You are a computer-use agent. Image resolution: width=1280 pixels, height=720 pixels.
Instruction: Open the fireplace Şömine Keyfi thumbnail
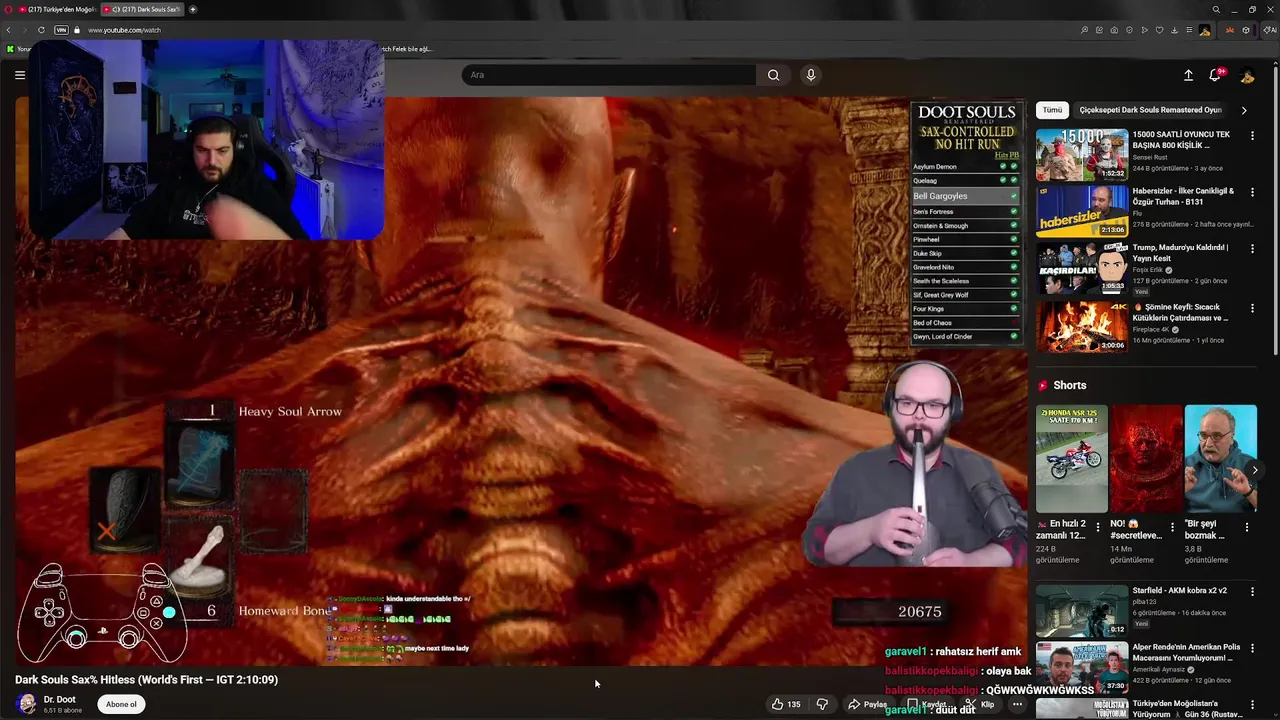pos(1082,327)
